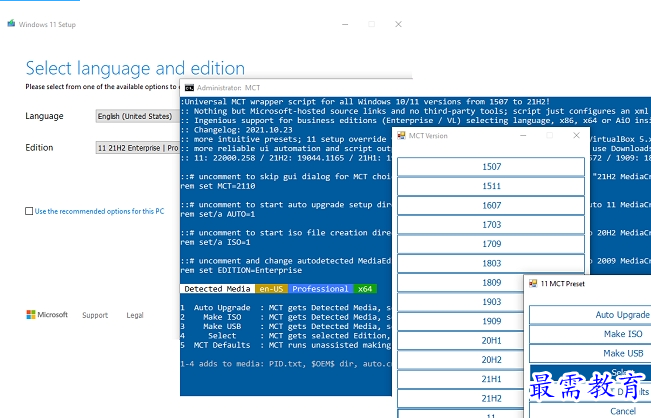
Task: Choose version 1511 in MCT Version
Action: (491, 186)
